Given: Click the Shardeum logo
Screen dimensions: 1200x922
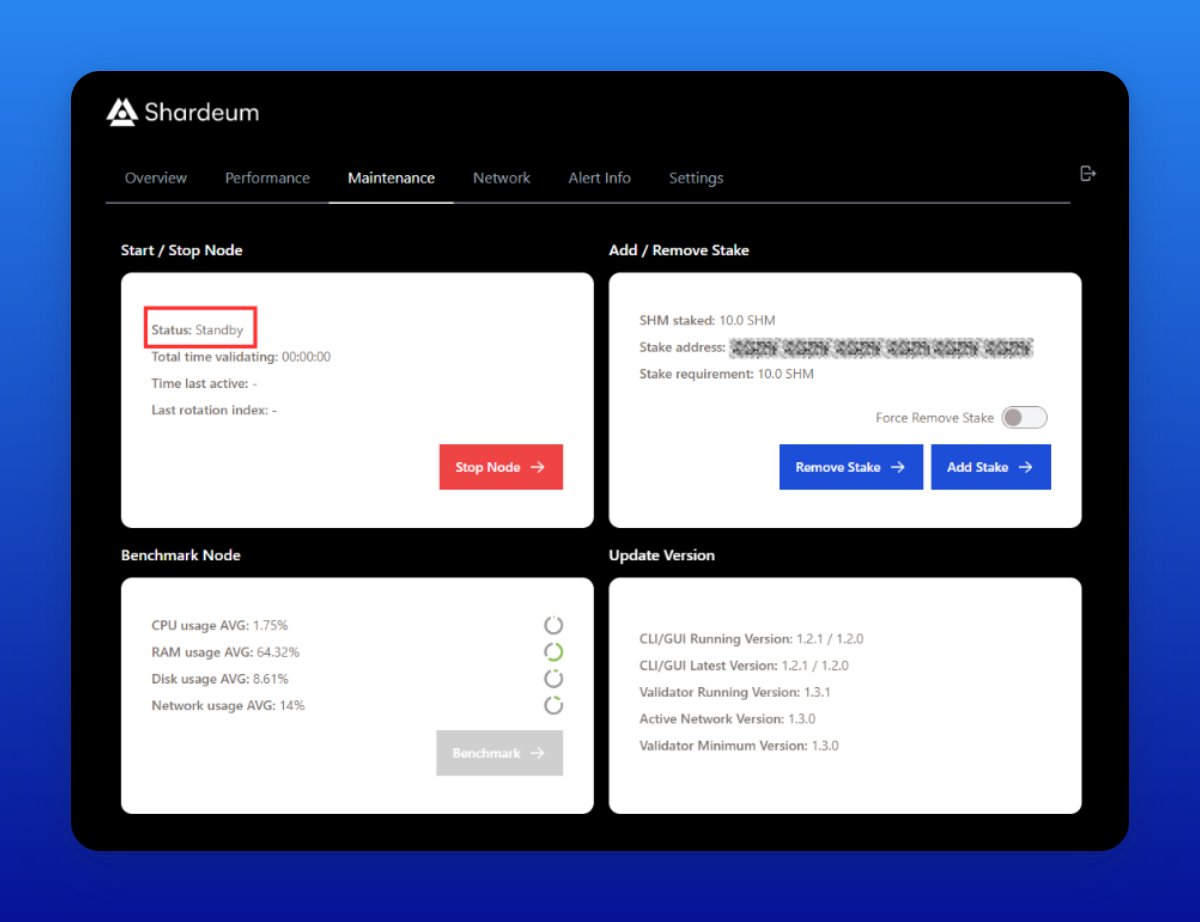Looking at the screenshot, I should tap(183, 112).
